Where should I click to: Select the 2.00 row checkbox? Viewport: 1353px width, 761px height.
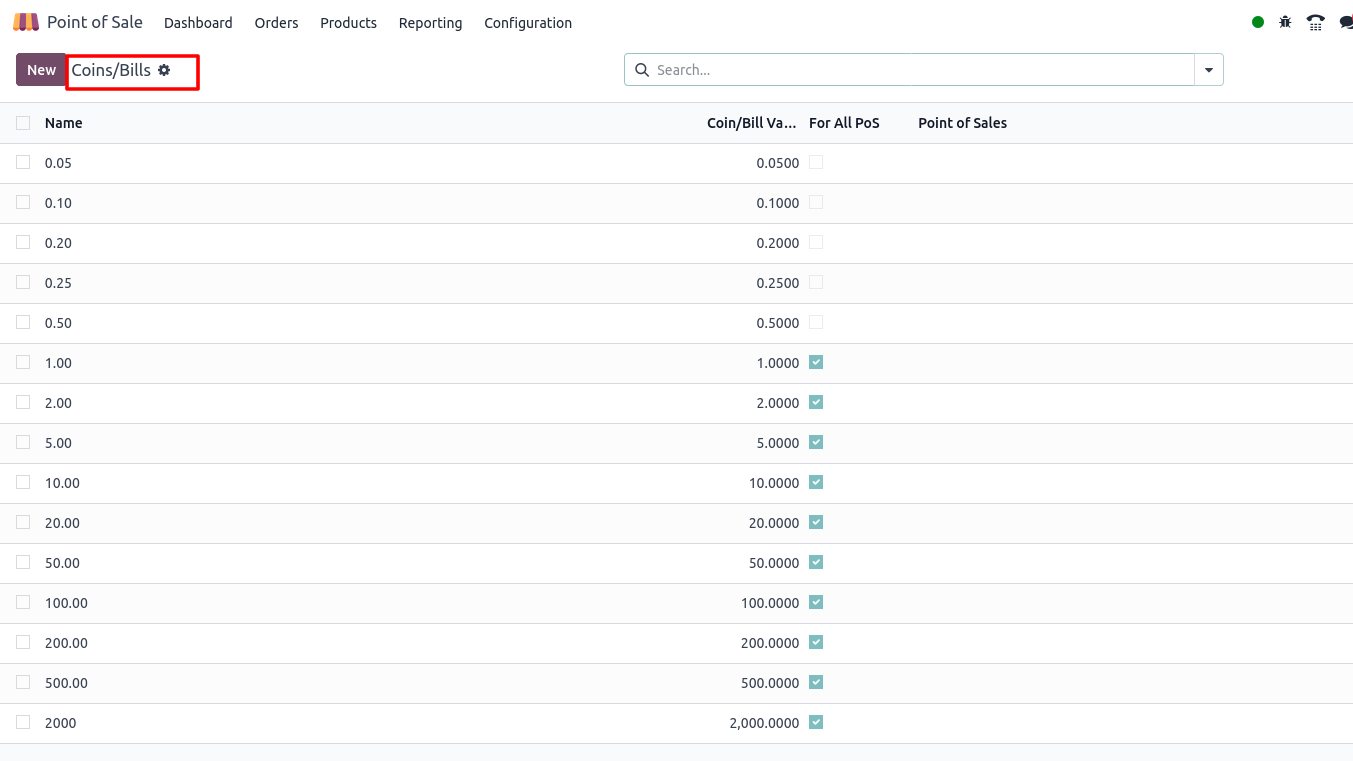pos(23,402)
